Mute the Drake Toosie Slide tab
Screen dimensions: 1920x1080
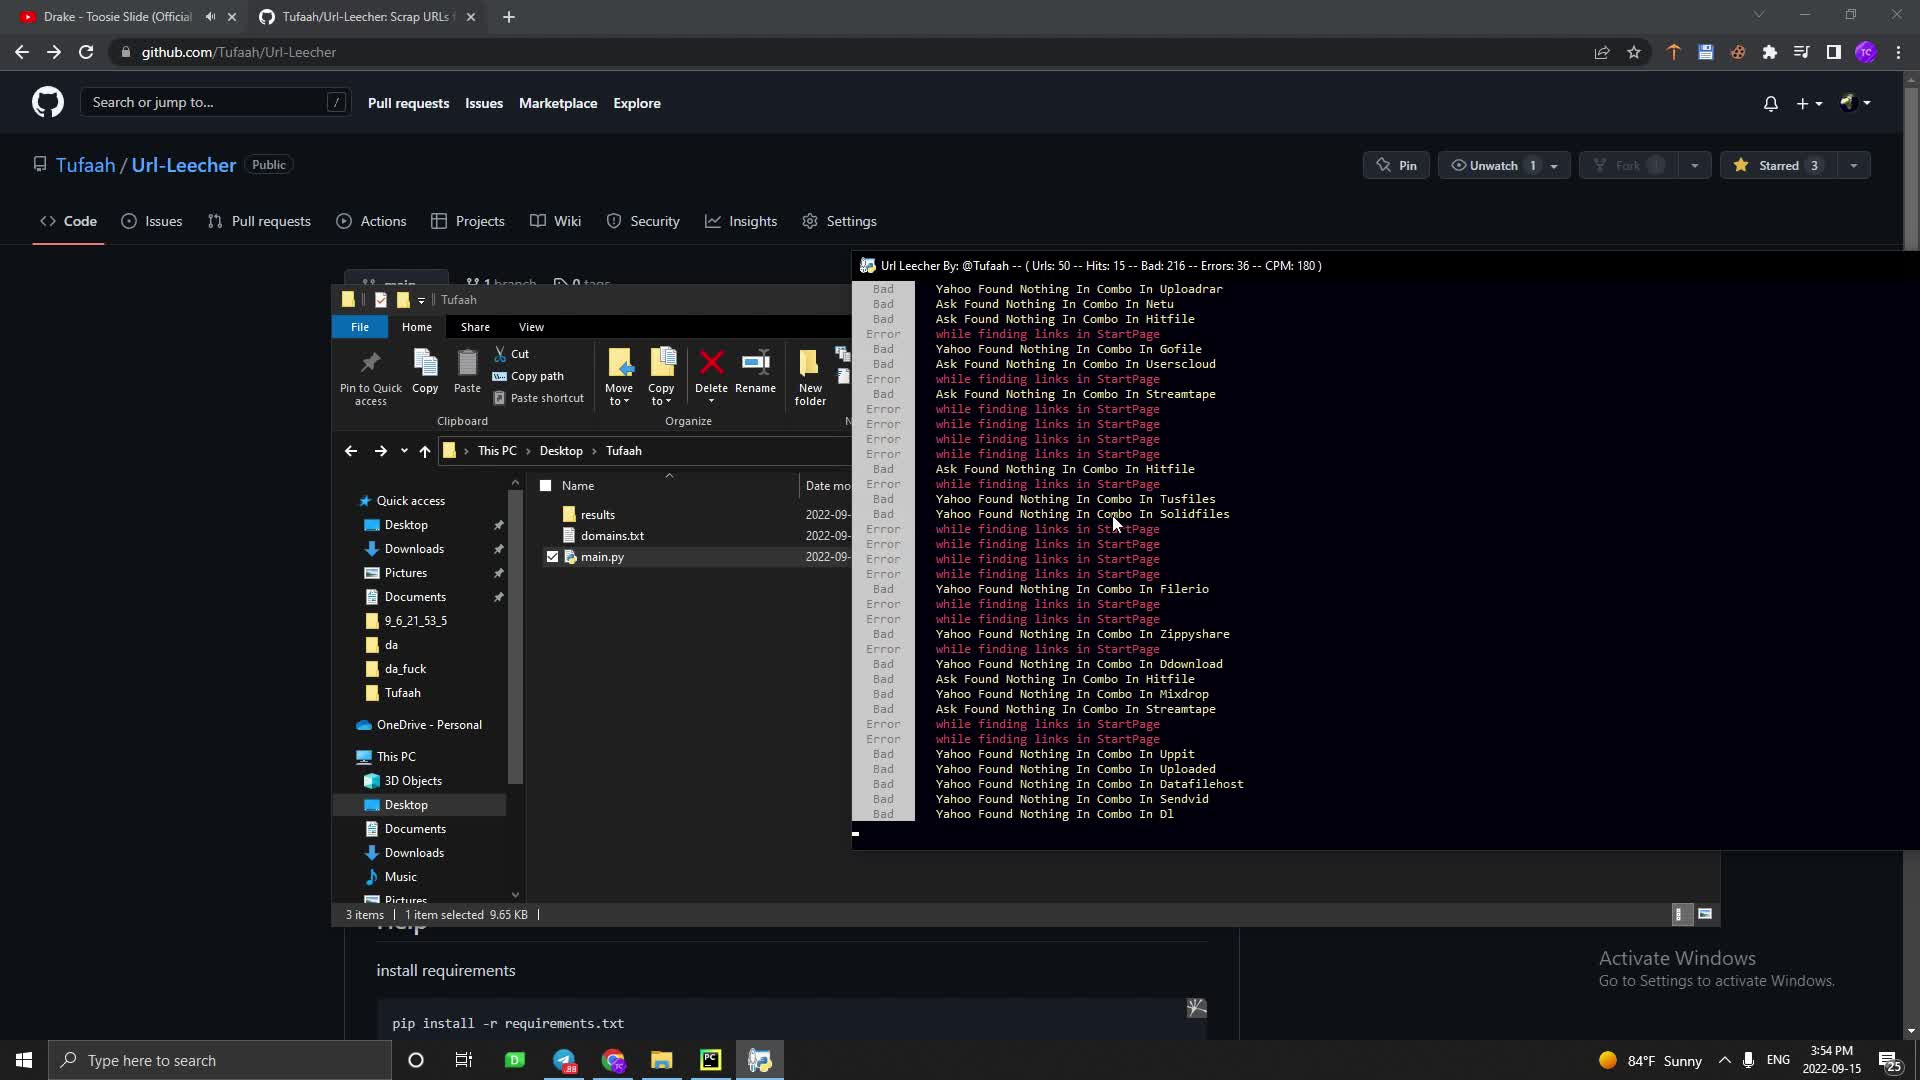click(x=210, y=17)
